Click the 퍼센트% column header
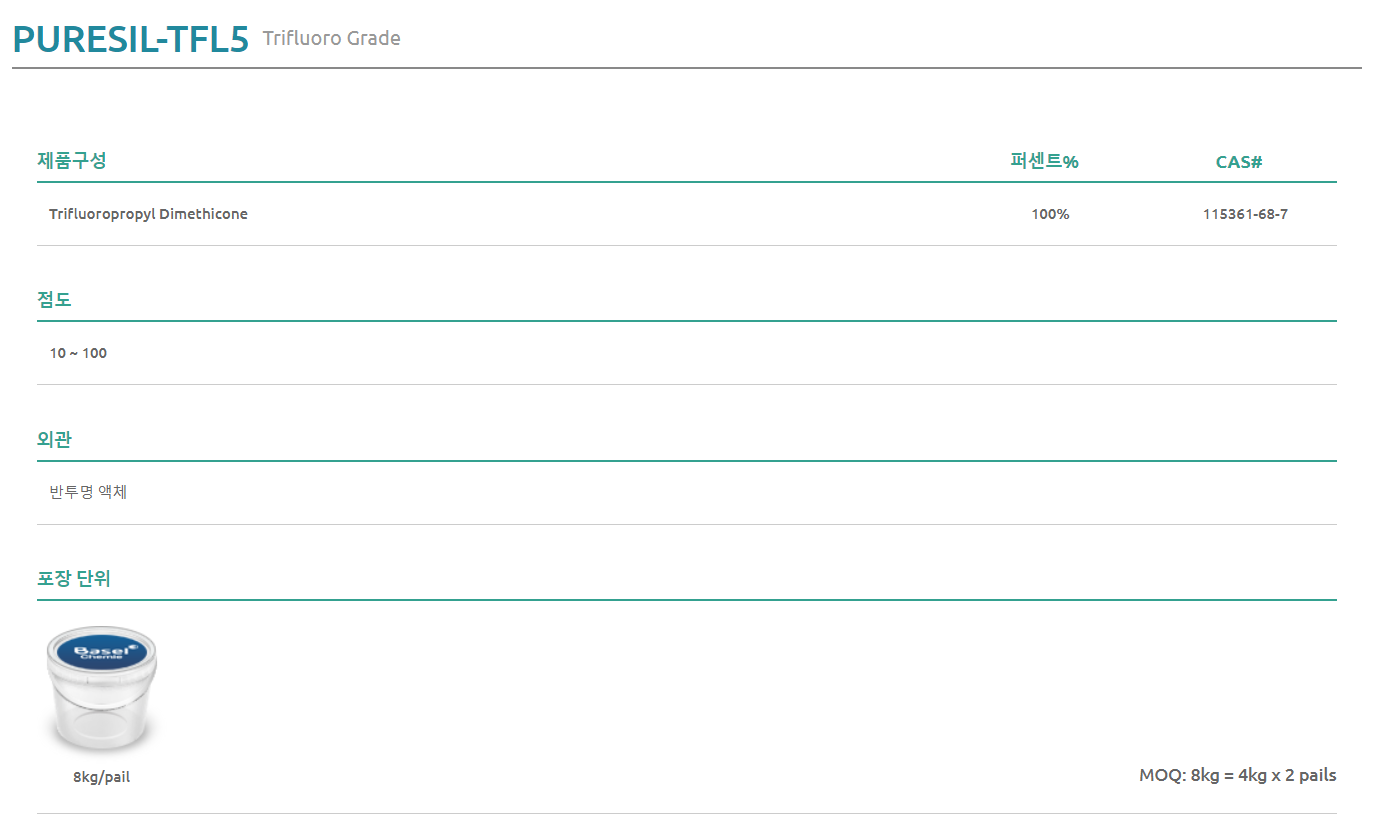1373x830 pixels. (1044, 161)
